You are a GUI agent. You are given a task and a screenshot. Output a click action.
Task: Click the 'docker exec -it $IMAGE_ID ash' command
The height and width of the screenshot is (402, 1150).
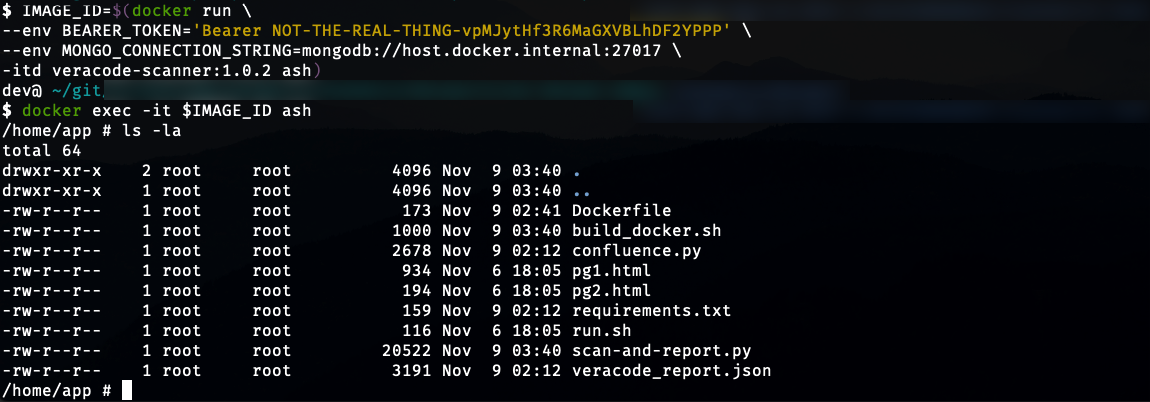166,111
